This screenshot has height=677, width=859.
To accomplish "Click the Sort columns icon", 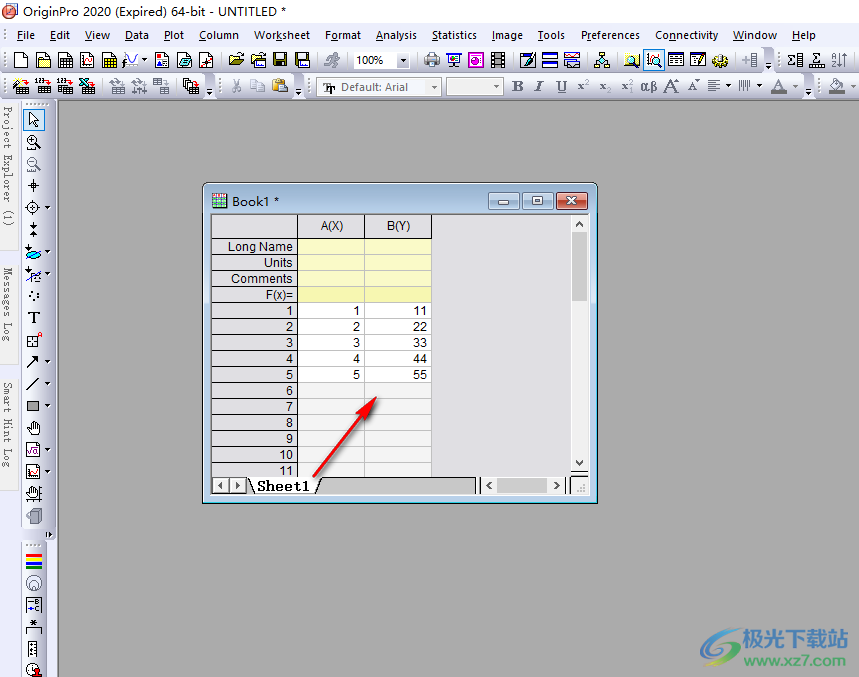I will 839,60.
